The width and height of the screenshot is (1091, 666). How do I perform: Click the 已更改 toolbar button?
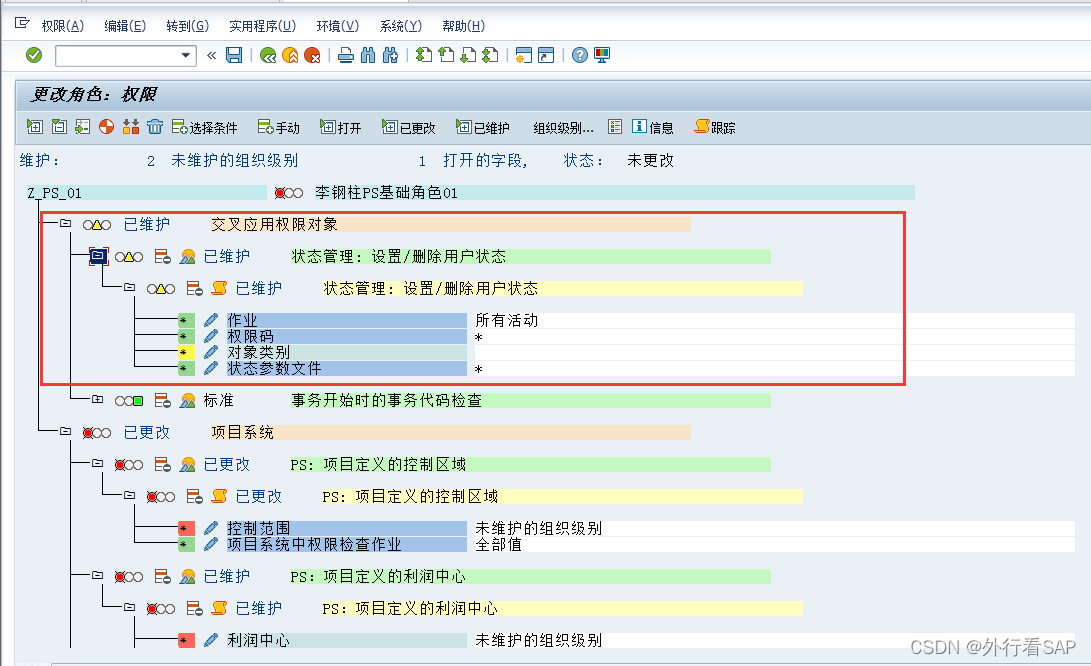(408, 127)
